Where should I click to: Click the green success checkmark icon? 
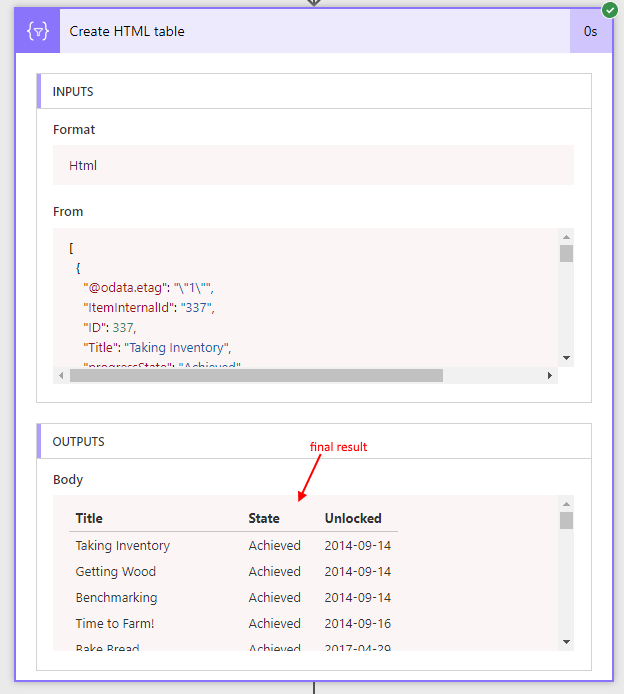pyautogui.click(x=609, y=10)
